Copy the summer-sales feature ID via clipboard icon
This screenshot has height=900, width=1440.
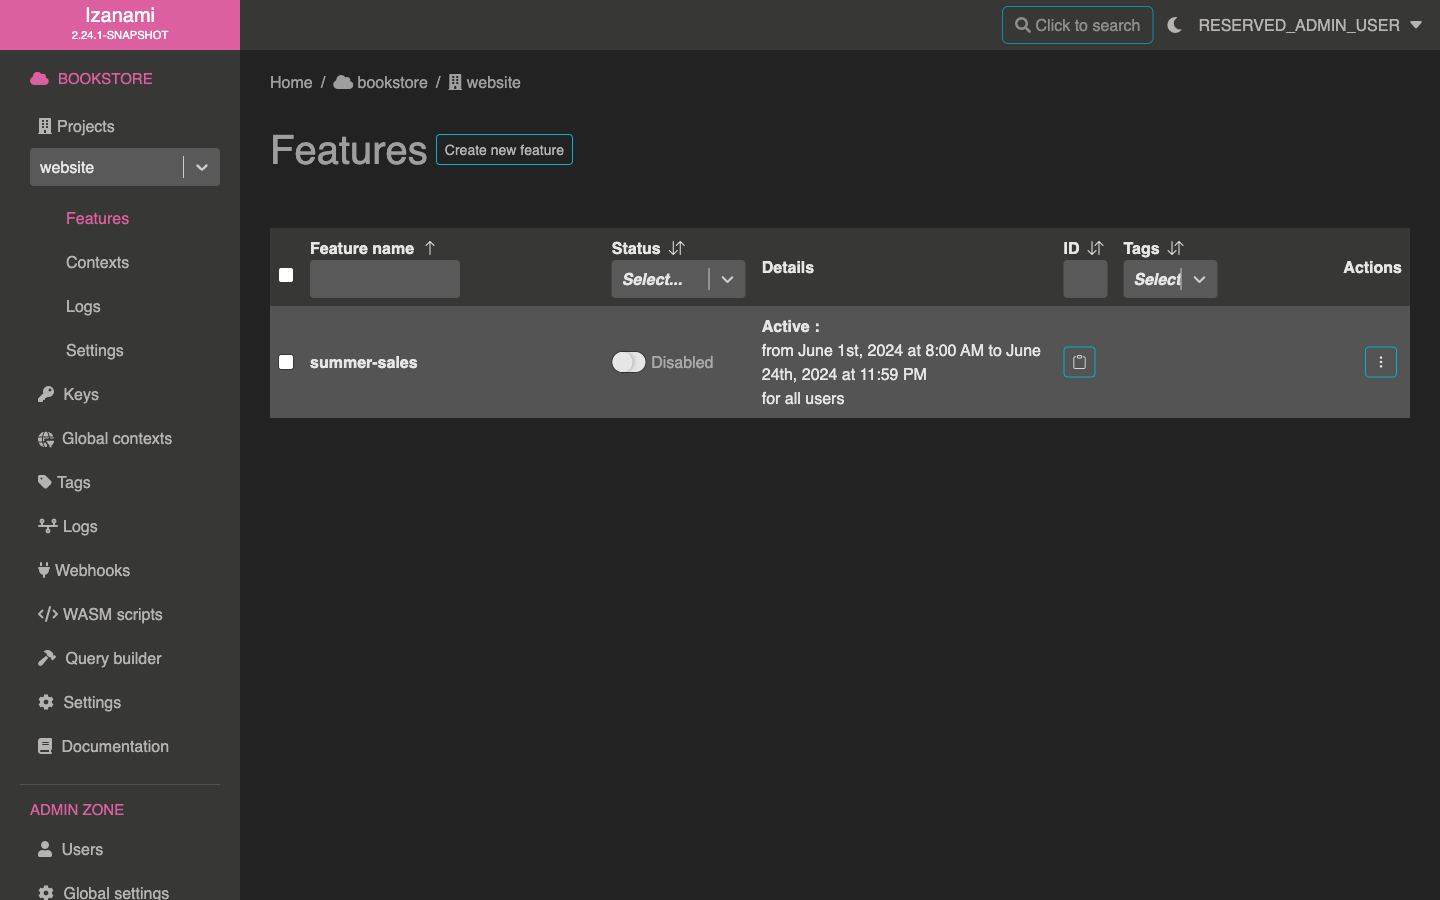pos(1079,362)
